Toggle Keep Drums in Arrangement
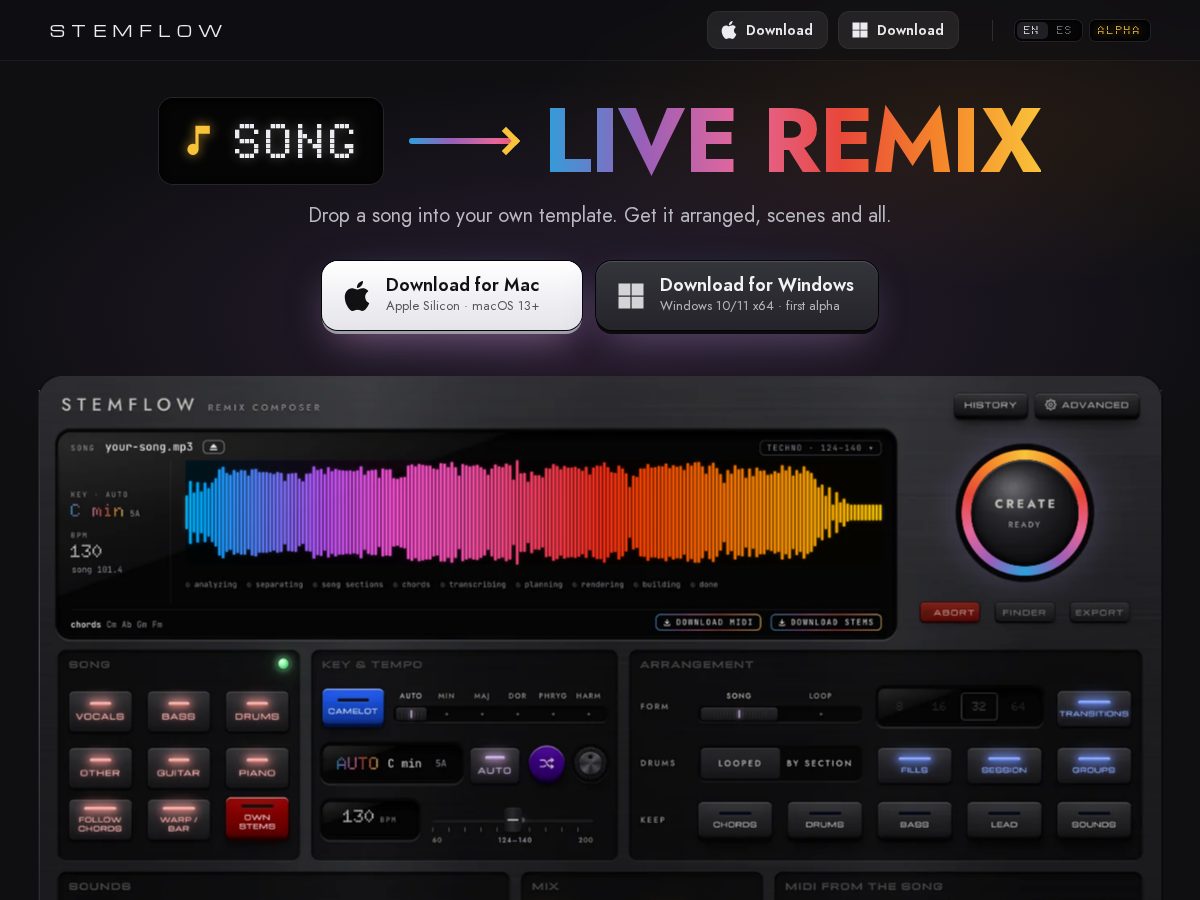Screen dimensions: 1200x900 click(x=825, y=820)
